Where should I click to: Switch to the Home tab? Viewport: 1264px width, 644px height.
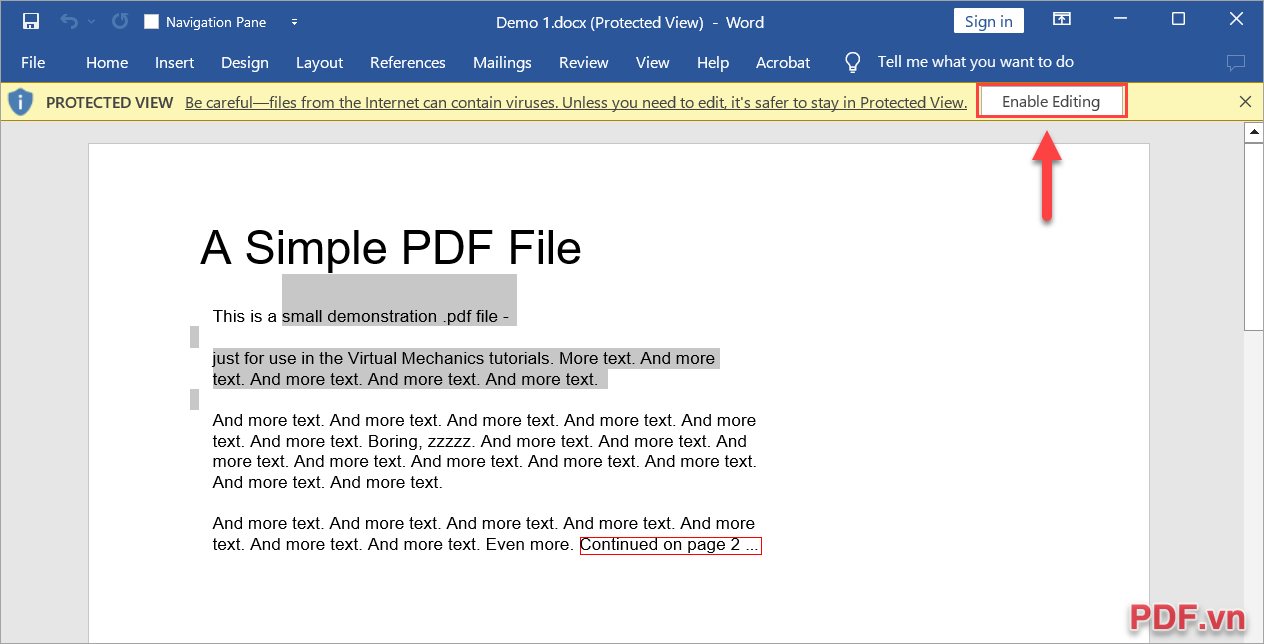[x=107, y=62]
